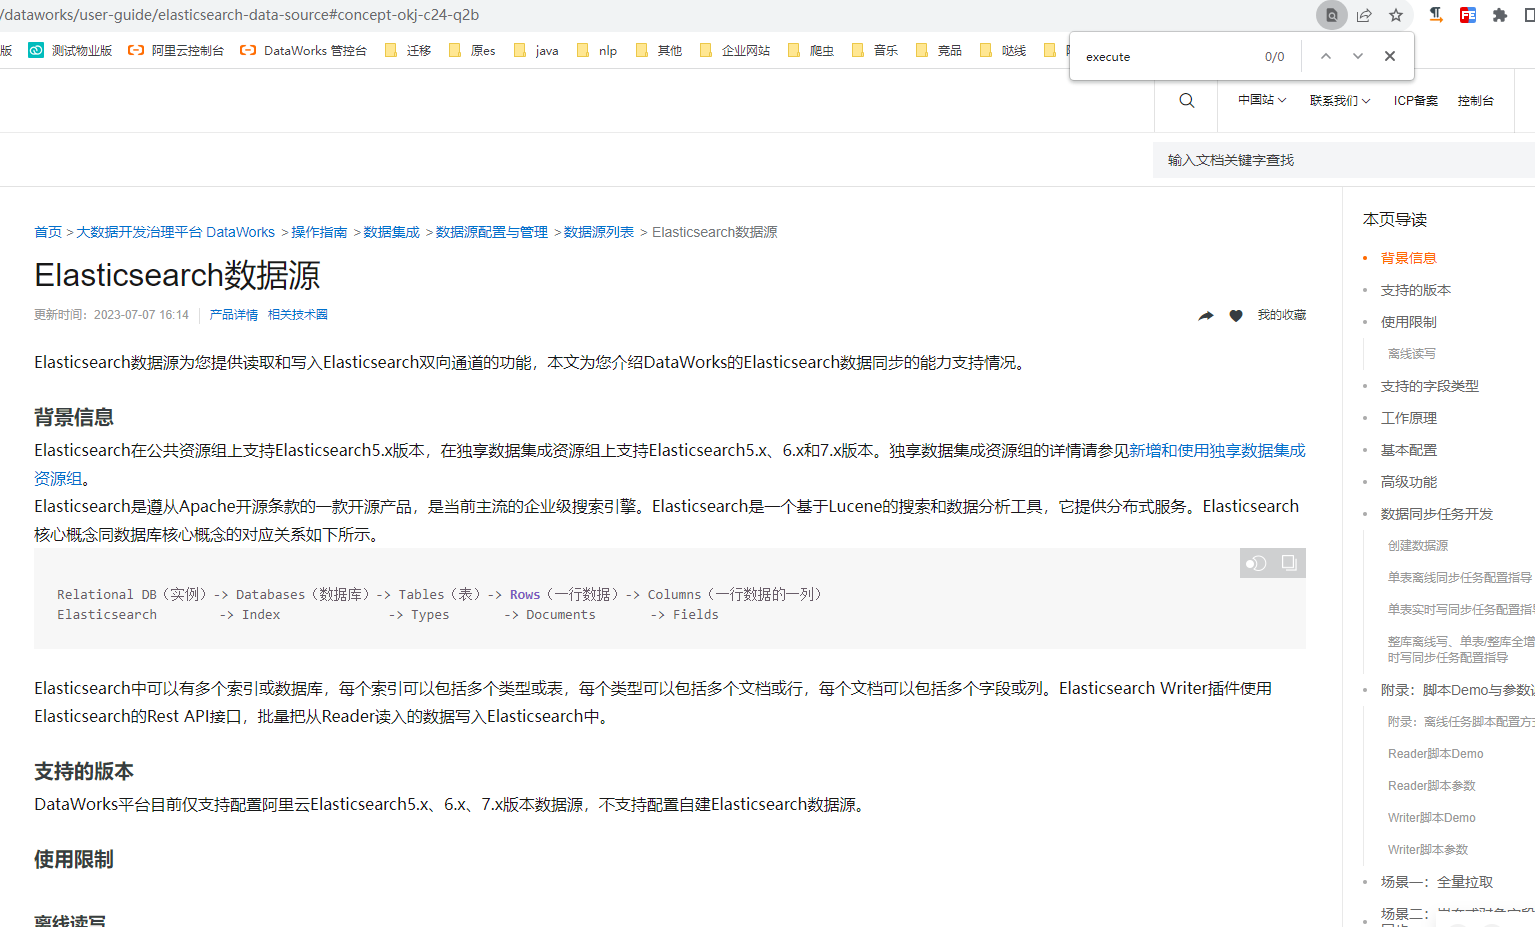
Task: Open the red FE extension icon
Action: pyautogui.click(x=1468, y=15)
